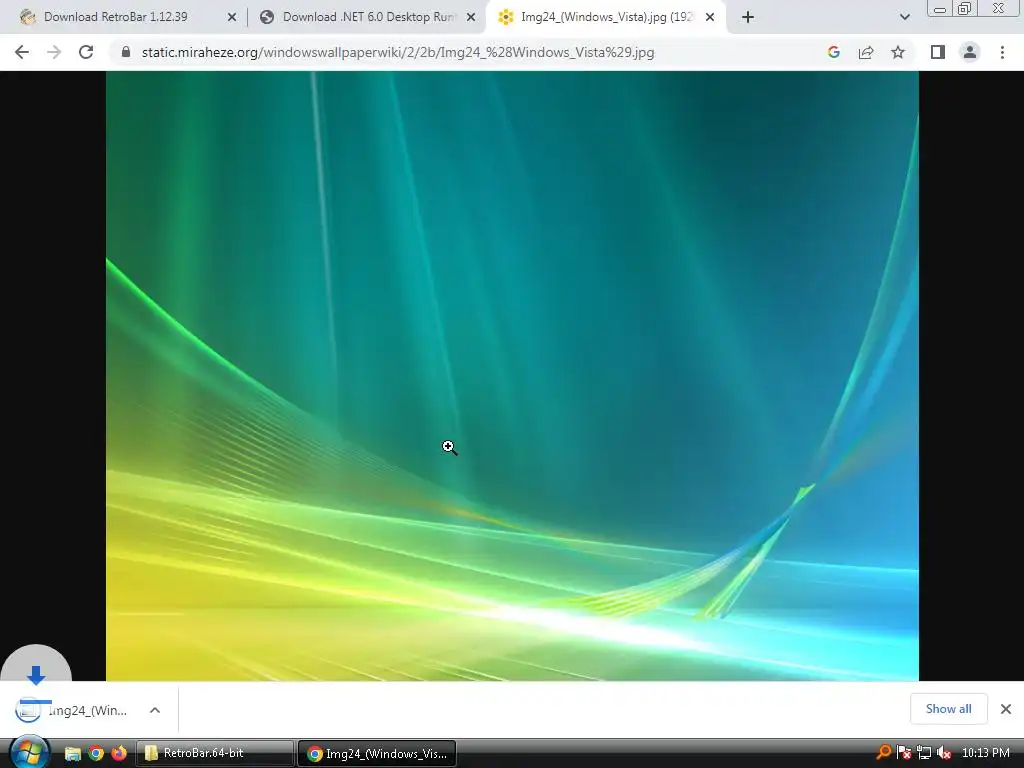
Task: Expand the tab search dropdown
Action: point(904,17)
